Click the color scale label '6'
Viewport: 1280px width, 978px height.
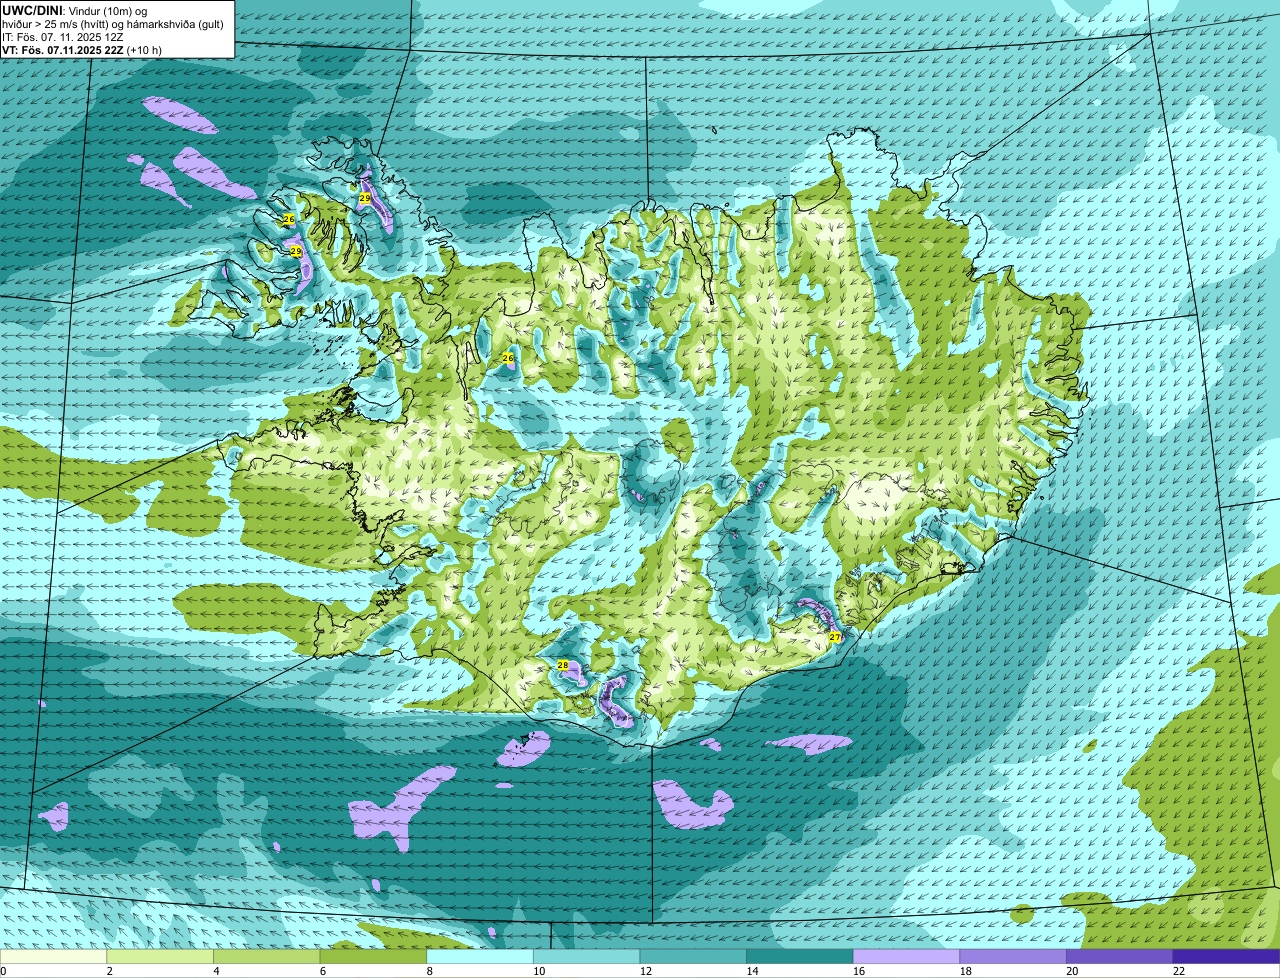323,971
